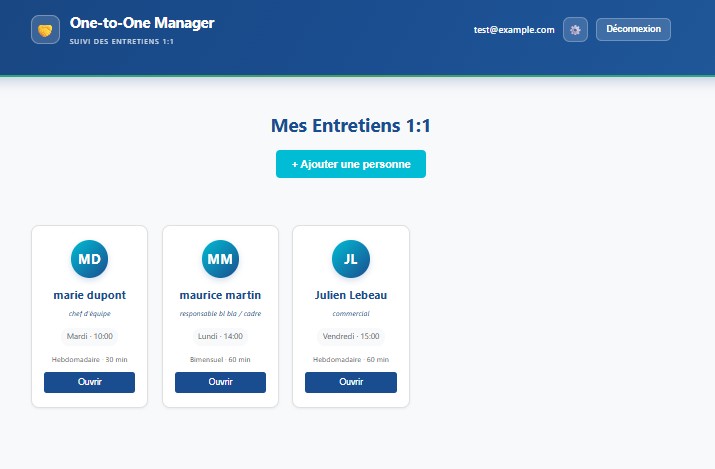Click the handshake app logo icon
Screen dimensions: 715x469
[45, 30]
